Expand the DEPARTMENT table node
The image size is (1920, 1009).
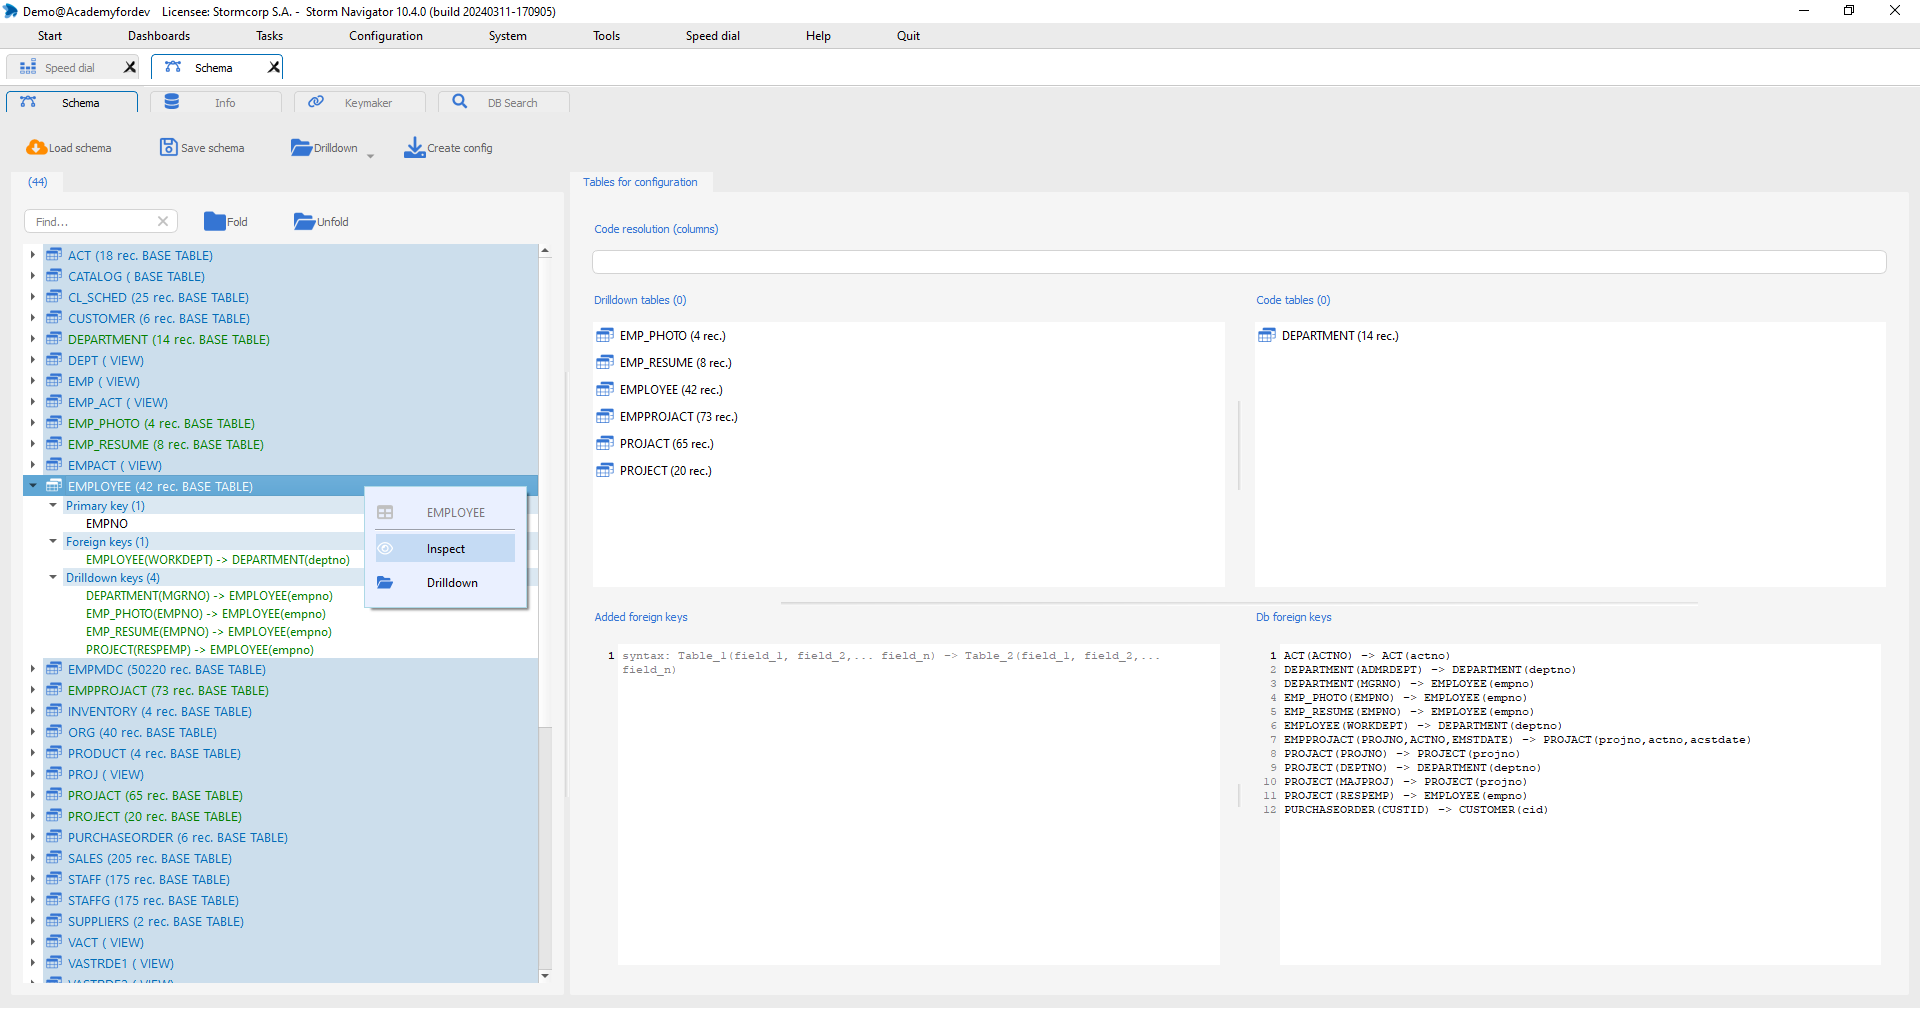33,339
